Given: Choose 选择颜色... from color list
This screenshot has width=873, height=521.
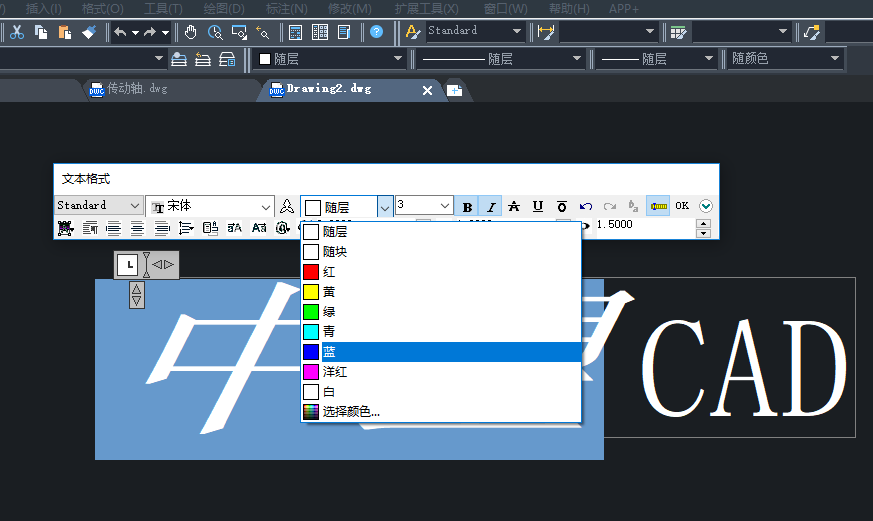Looking at the screenshot, I should point(350,411).
